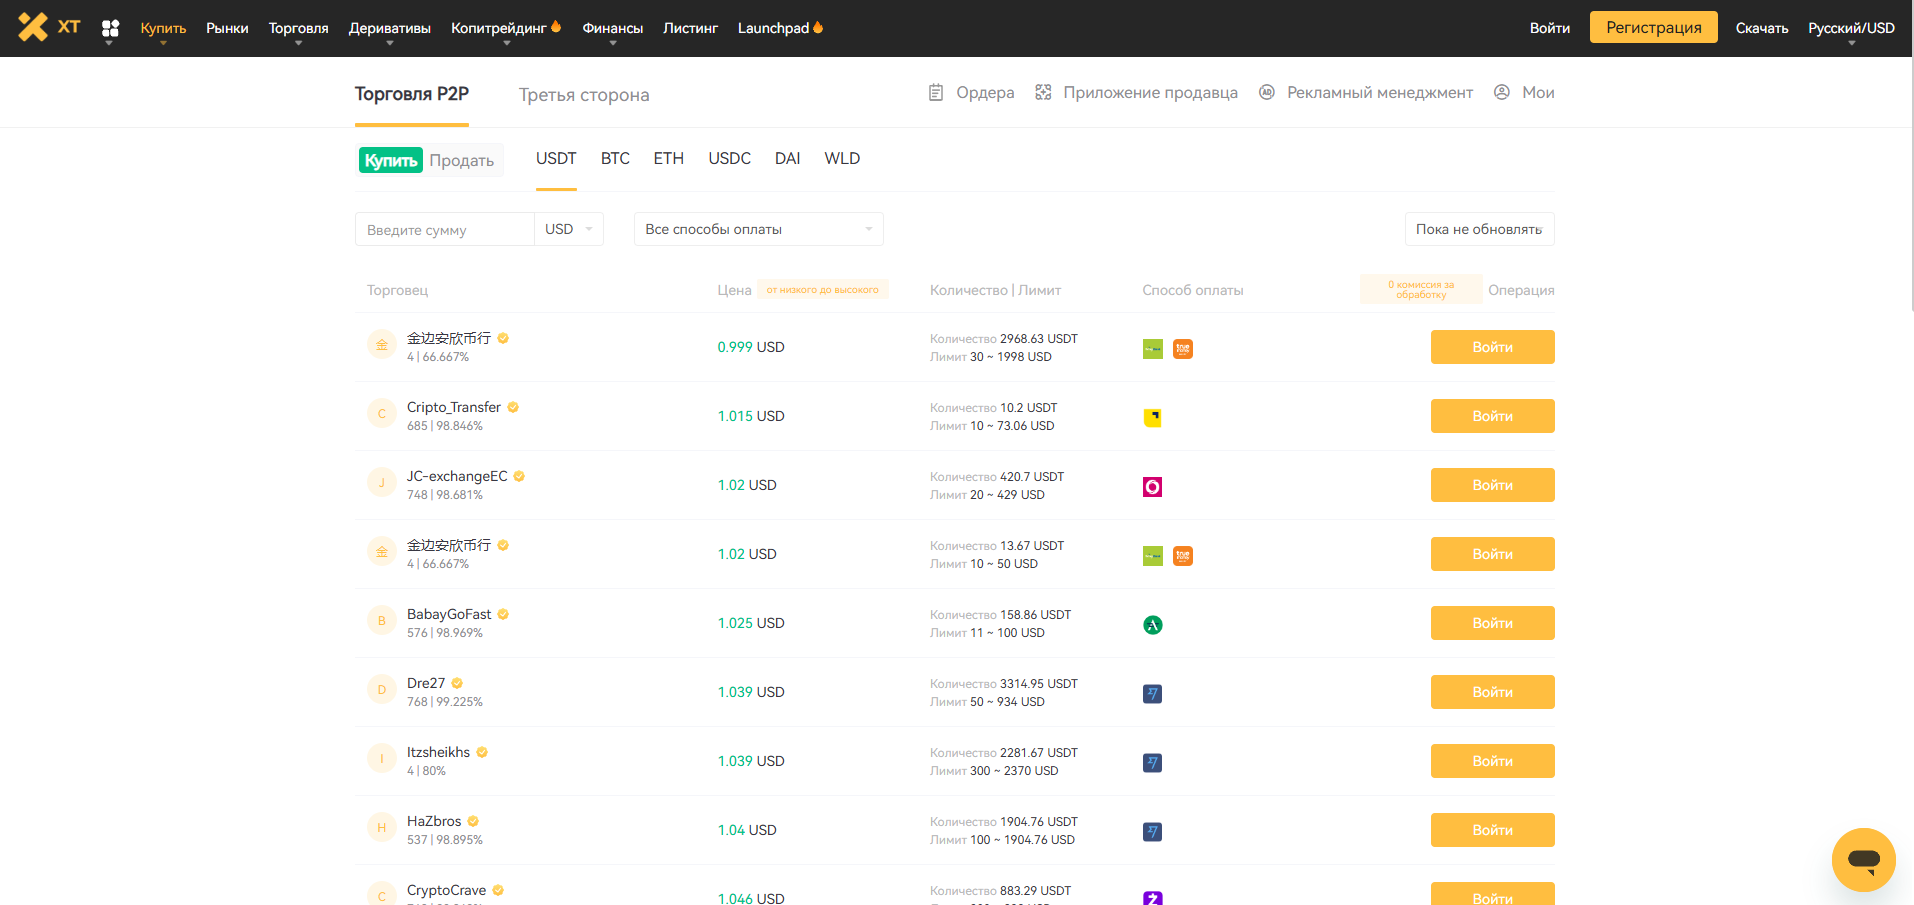The height and width of the screenshot is (905, 1914).
Task: Expand the Торговля navigation menu
Action: (298, 28)
